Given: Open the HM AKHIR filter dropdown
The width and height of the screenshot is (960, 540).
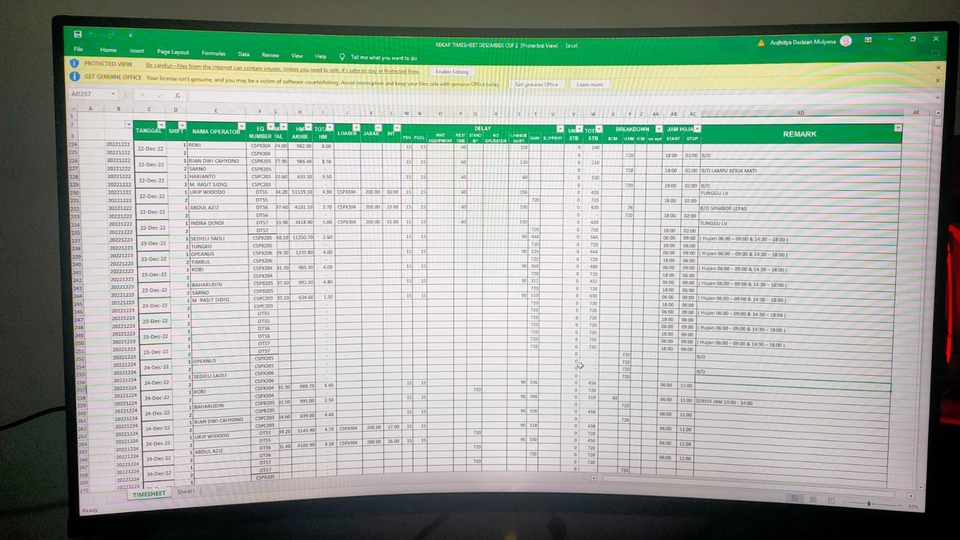Looking at the screenshot, I should point(308,127).
